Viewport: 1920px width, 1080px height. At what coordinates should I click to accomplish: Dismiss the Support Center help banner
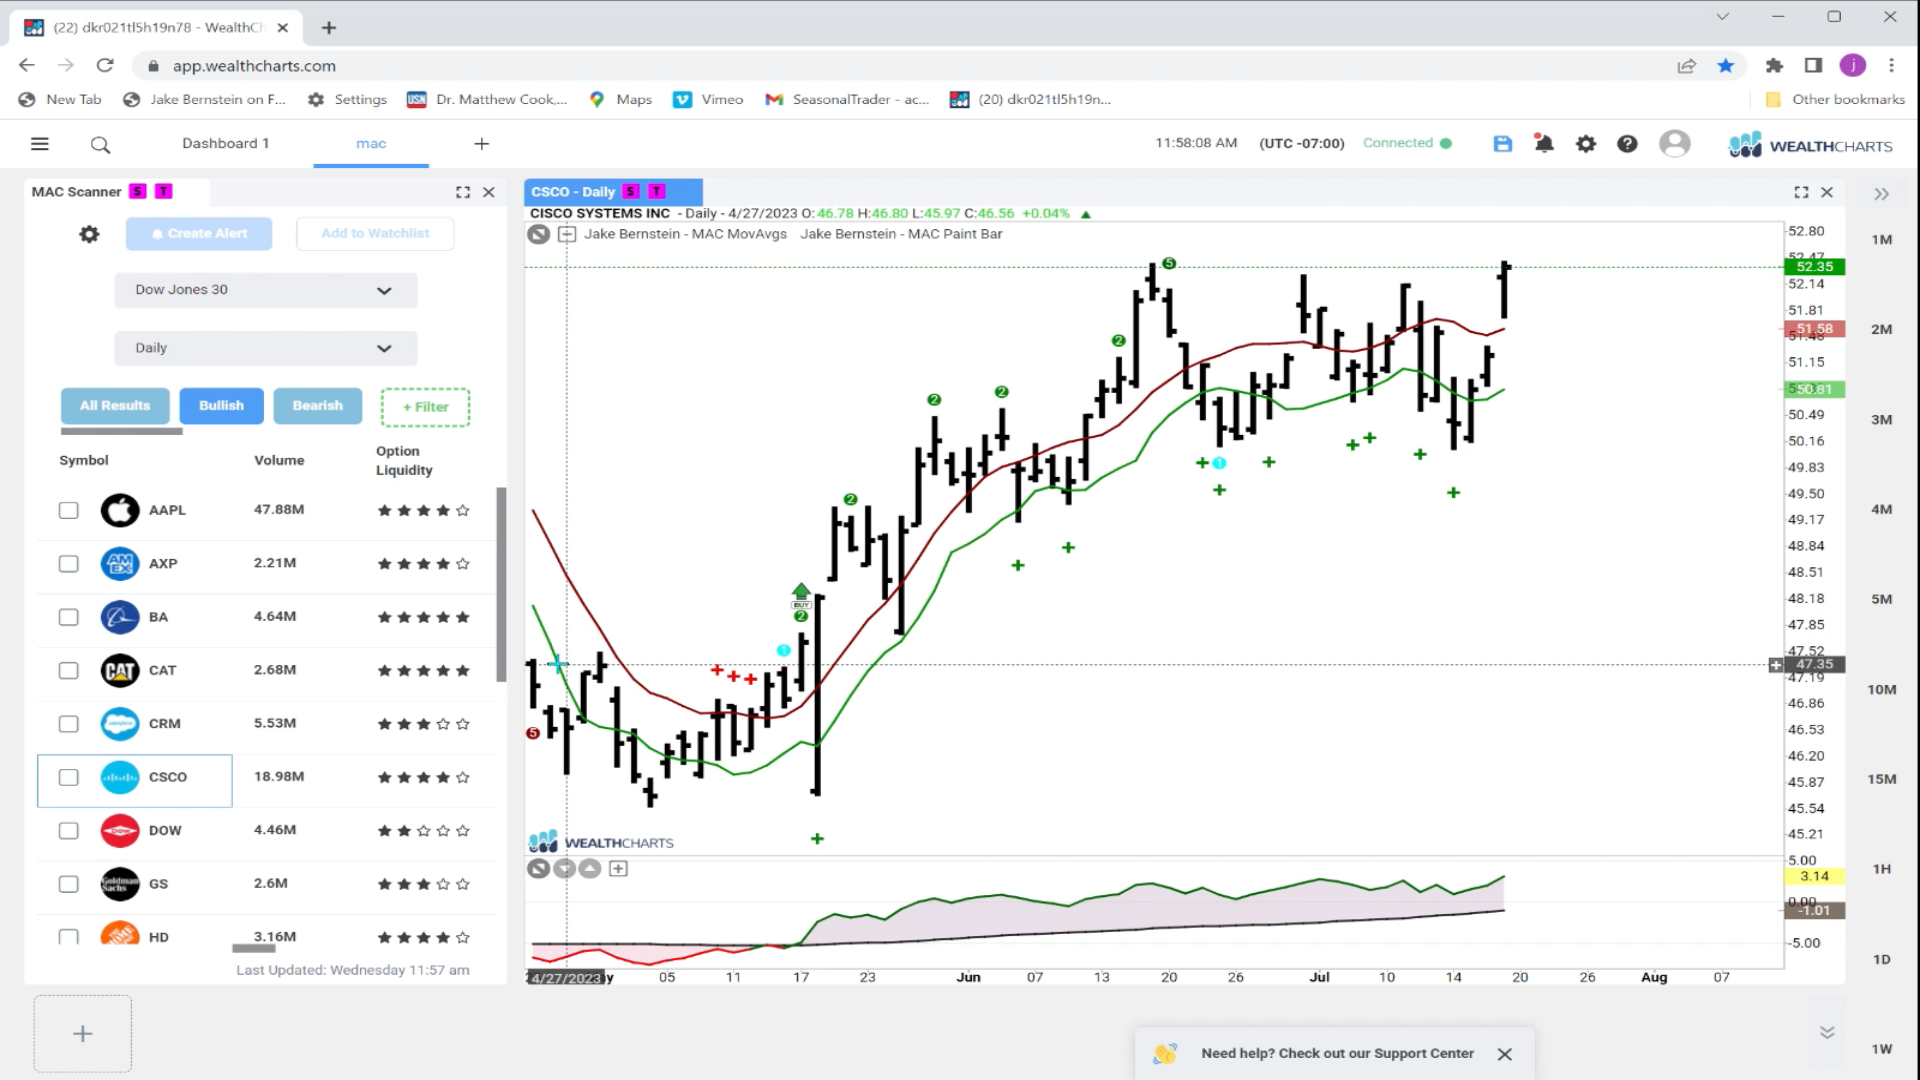coord(1504,1054)
